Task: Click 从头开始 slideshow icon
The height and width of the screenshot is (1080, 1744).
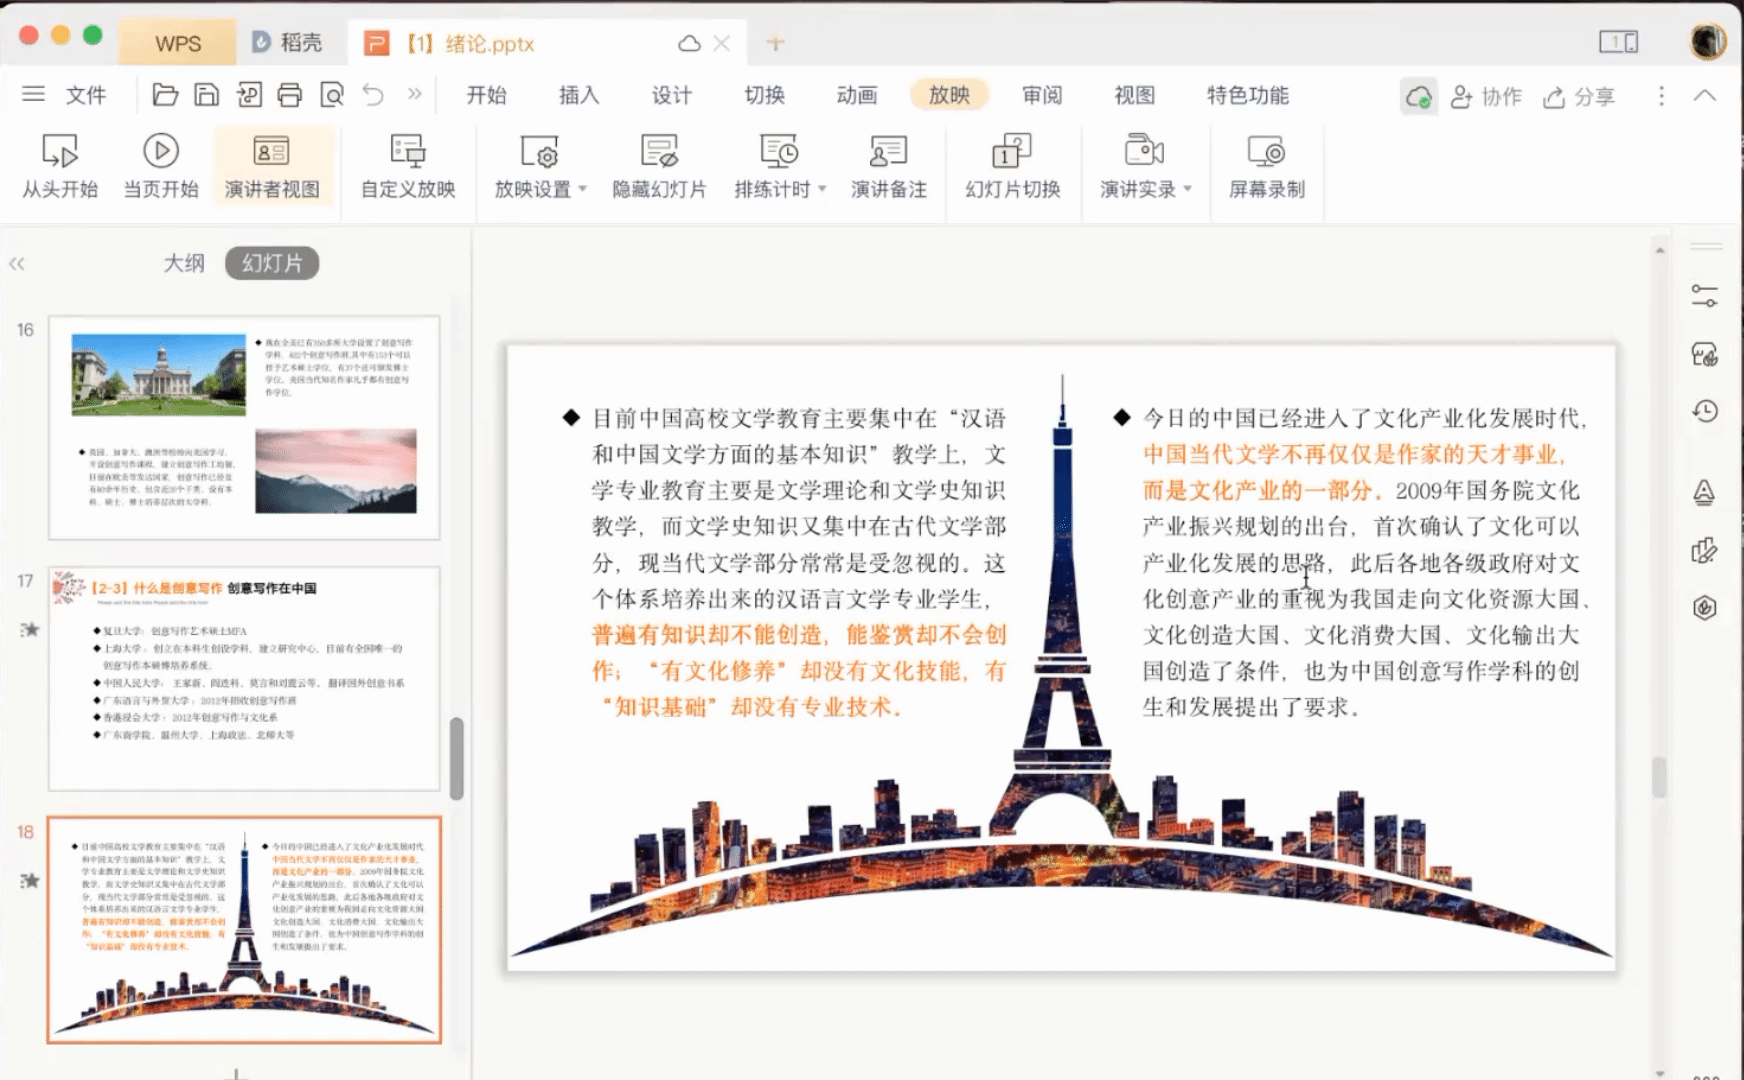Action: point(60,152)
